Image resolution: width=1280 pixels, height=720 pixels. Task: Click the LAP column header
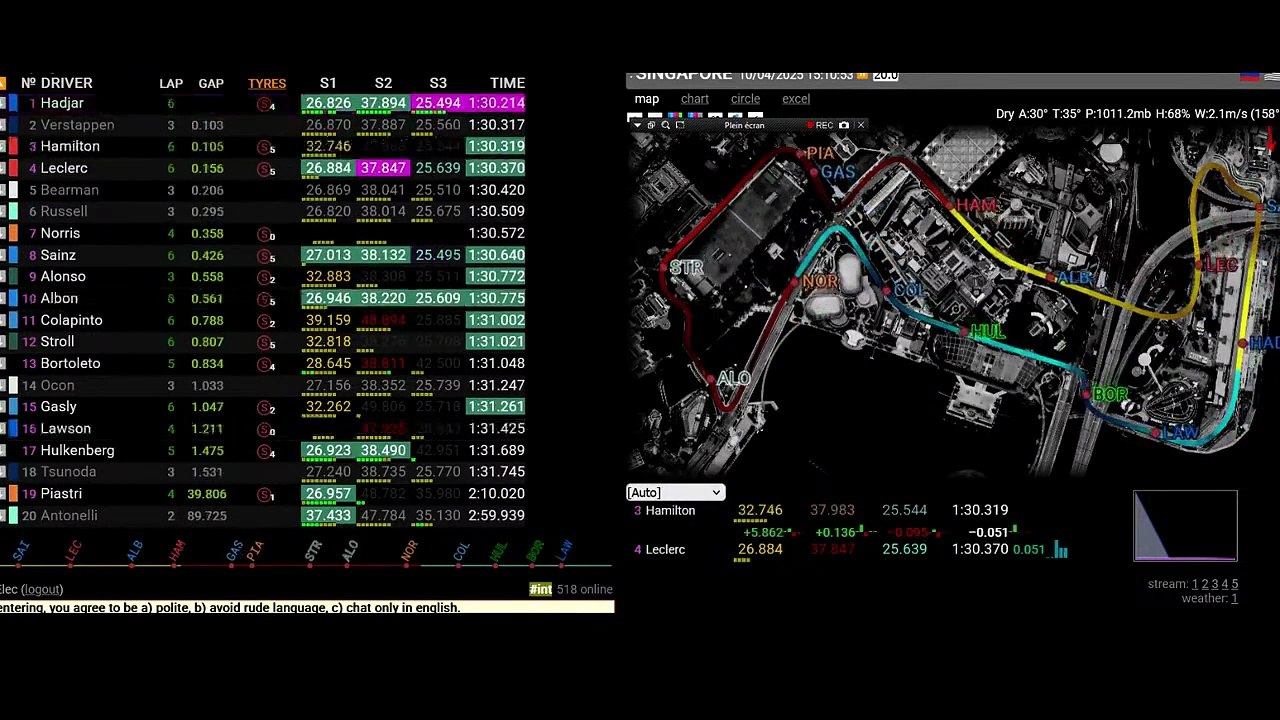pyautogui.click(x=171, y=83)
